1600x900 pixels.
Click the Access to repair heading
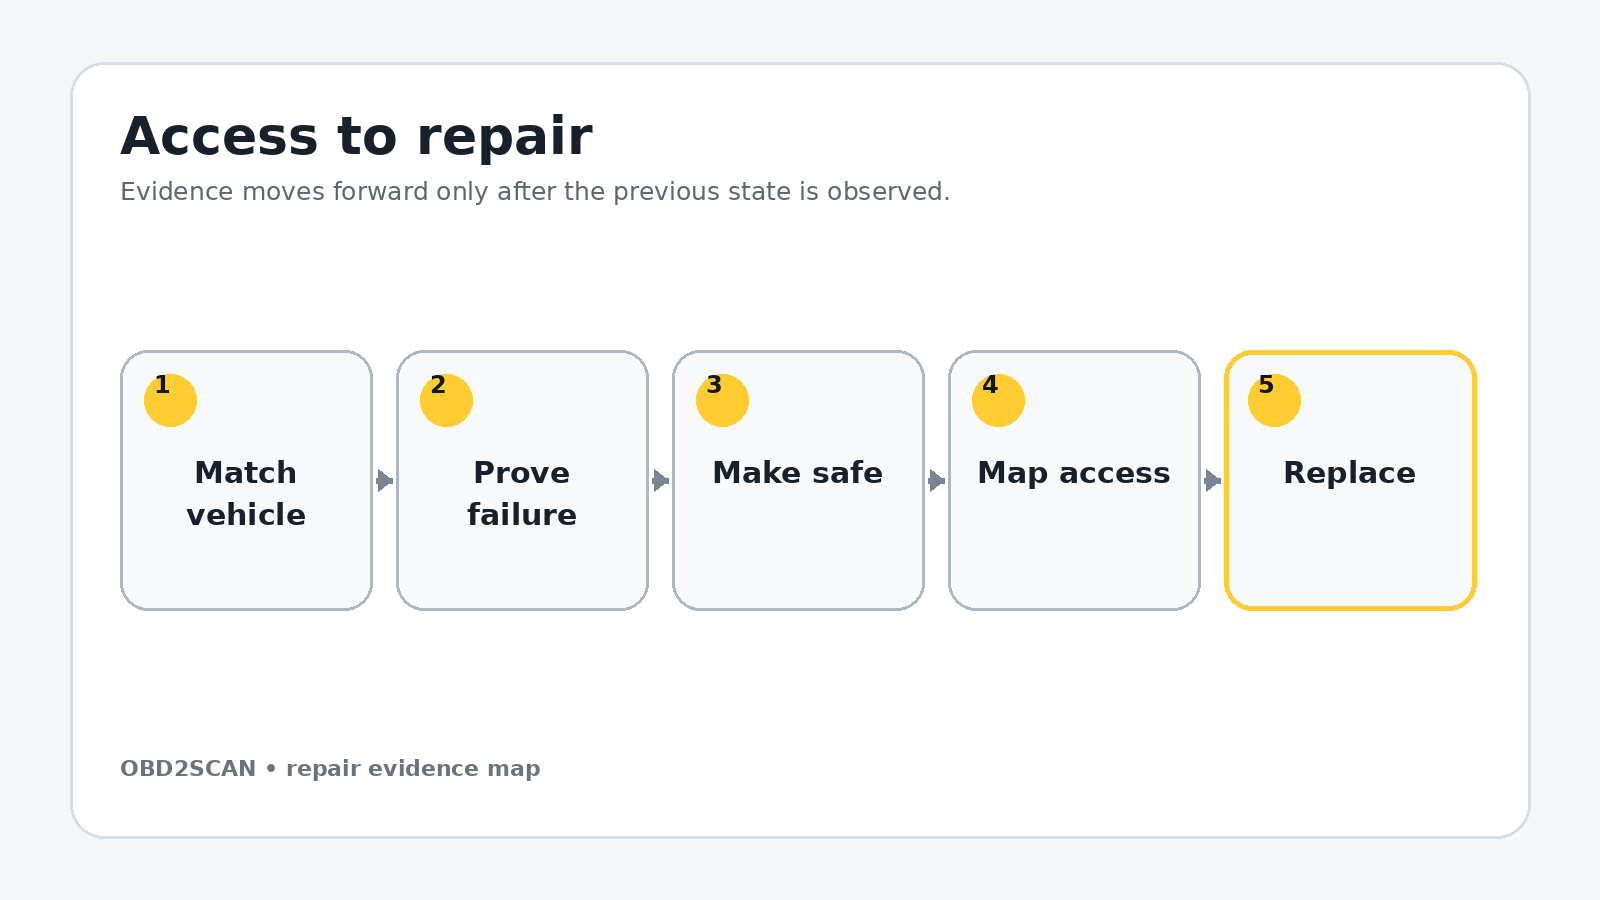click(x=356, y=137)
